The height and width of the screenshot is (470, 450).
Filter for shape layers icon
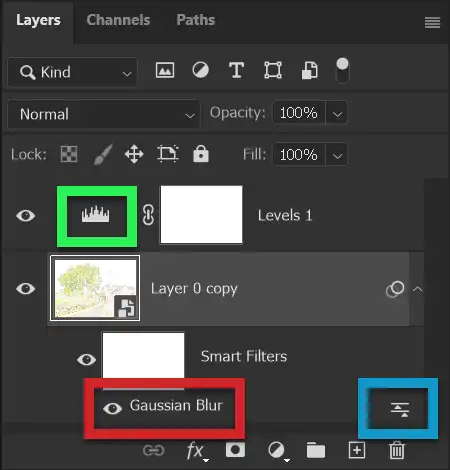273,70
